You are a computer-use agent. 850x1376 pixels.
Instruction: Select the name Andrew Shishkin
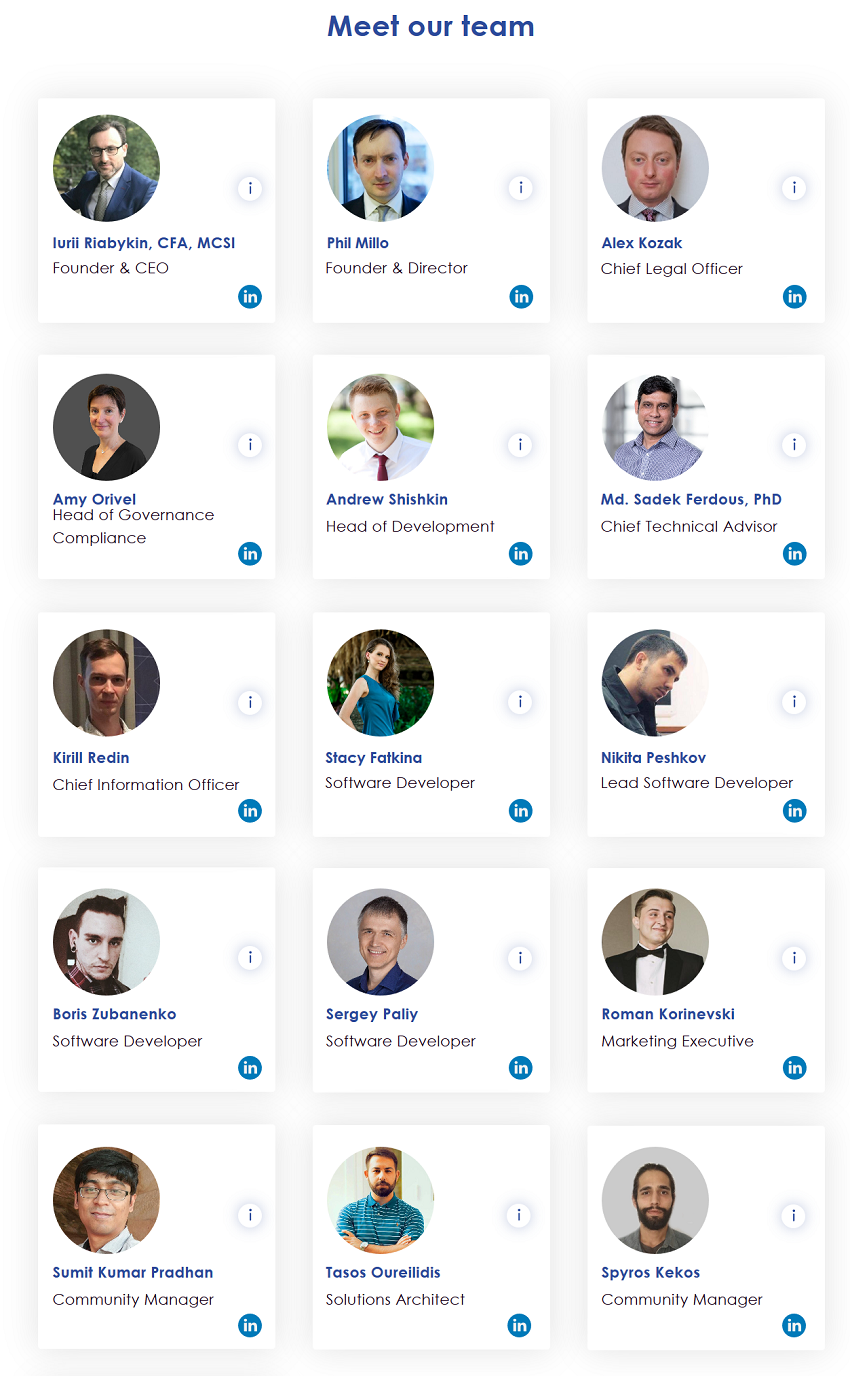click(387, 499)
